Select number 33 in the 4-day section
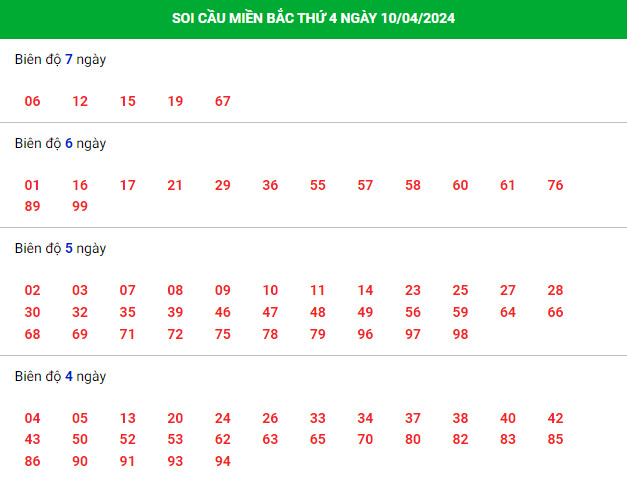Image resolution: width=627 pixels, height=480 pixels. [318, 418]
